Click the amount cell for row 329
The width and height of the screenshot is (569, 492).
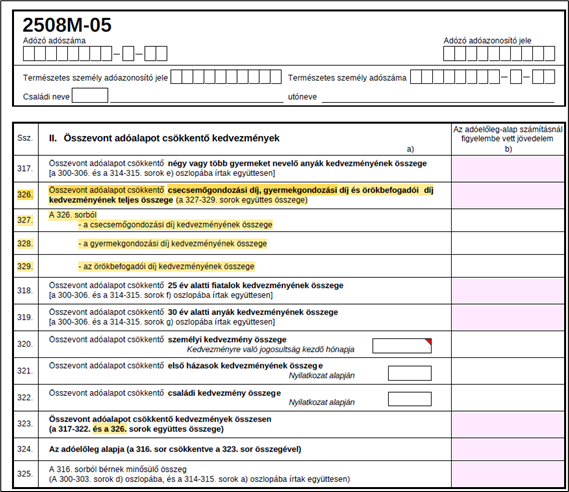tap(508, 266)
